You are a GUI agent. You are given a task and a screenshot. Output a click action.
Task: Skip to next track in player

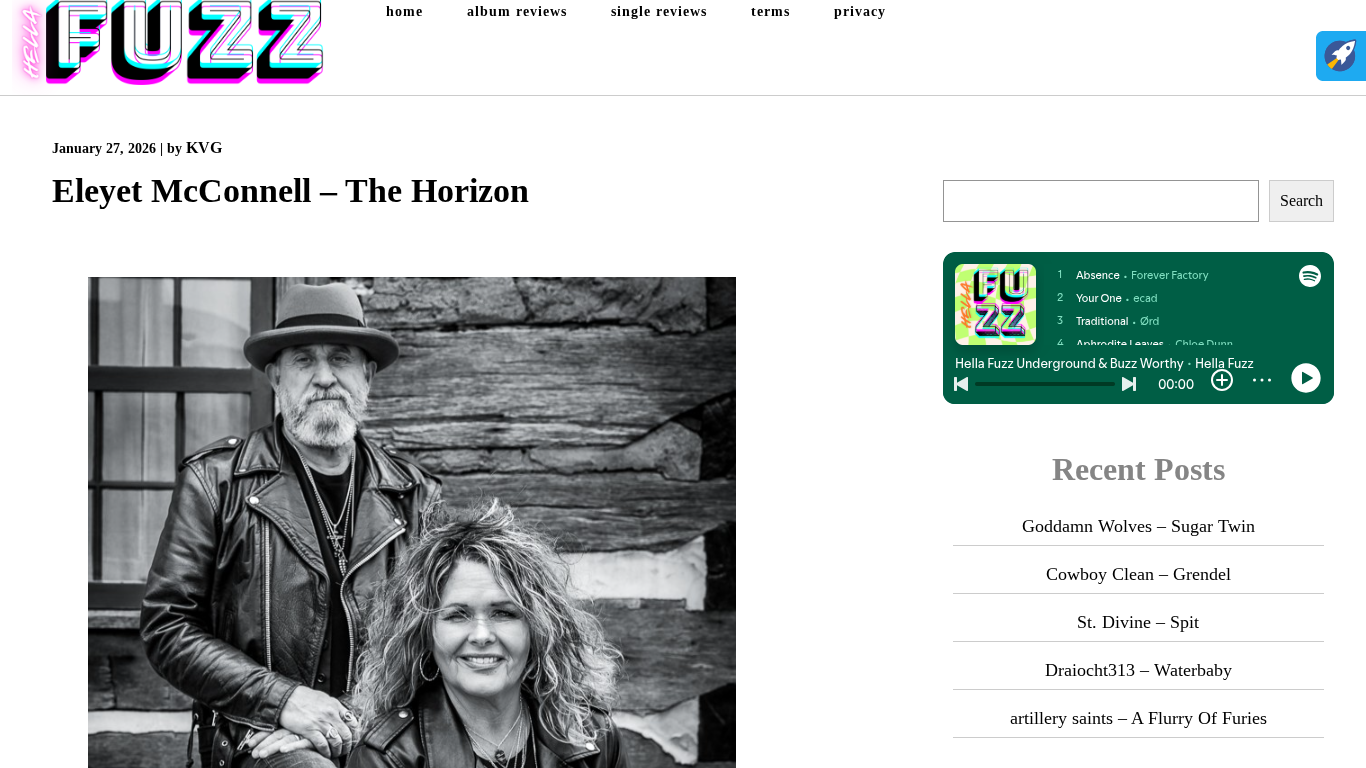1129,384
